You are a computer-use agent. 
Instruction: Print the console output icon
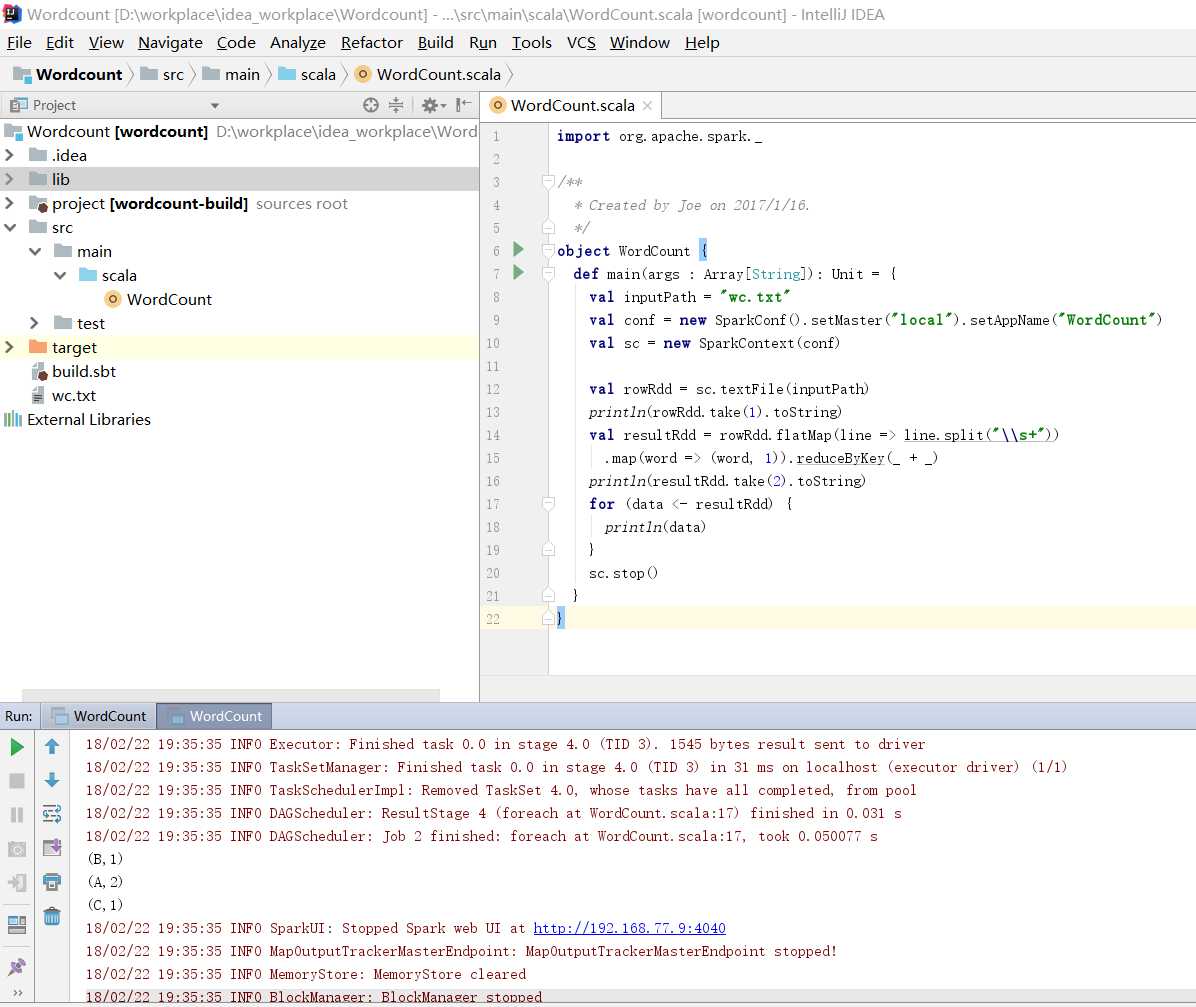[52, 882]
